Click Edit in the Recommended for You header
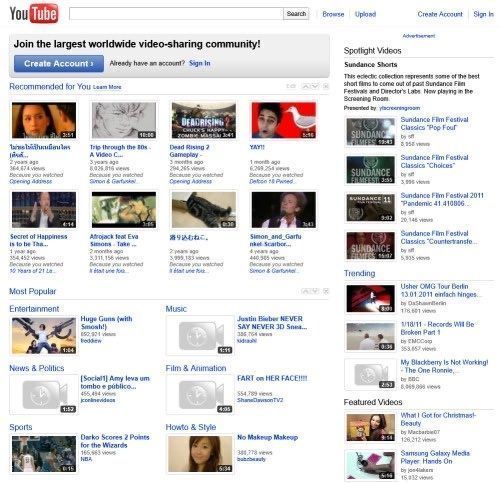500x483 pixels. (291, 86)
